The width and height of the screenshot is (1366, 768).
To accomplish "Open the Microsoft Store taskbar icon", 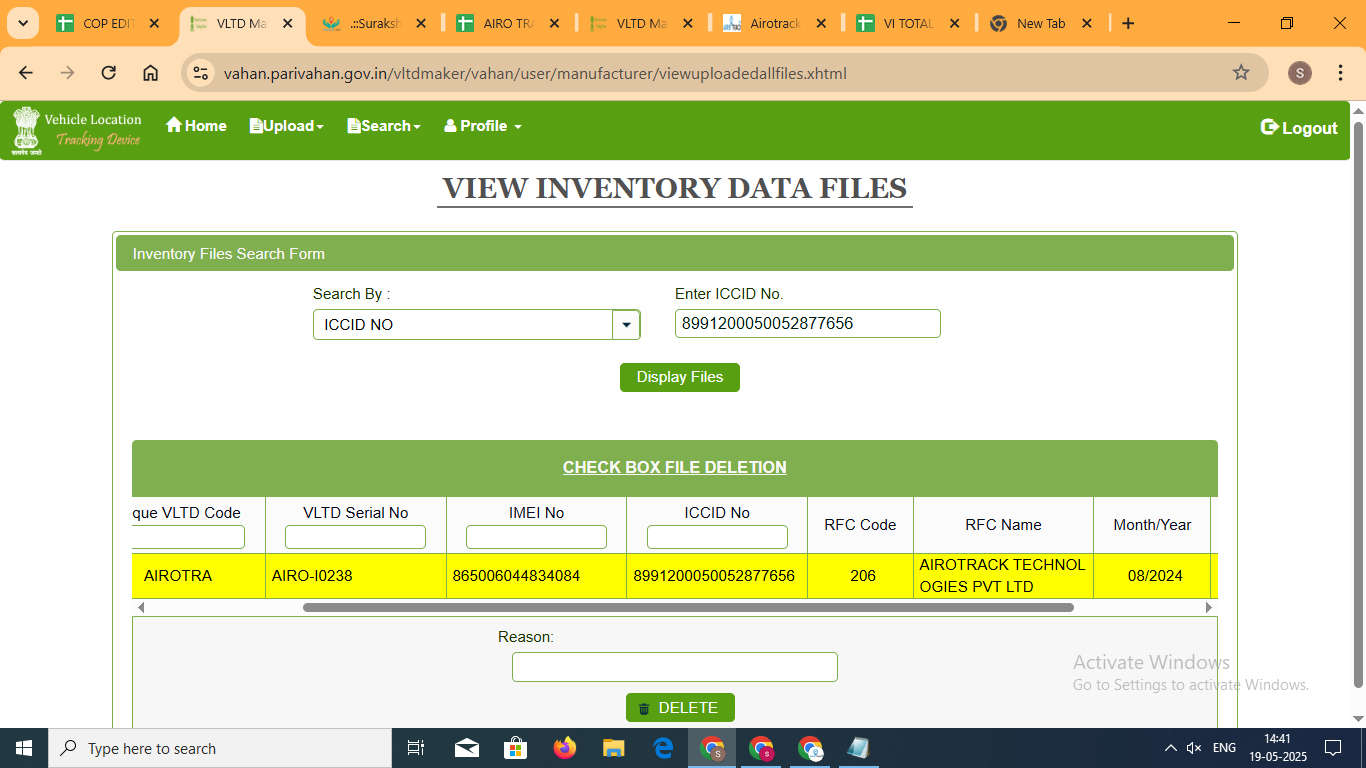I will [515, 748].
